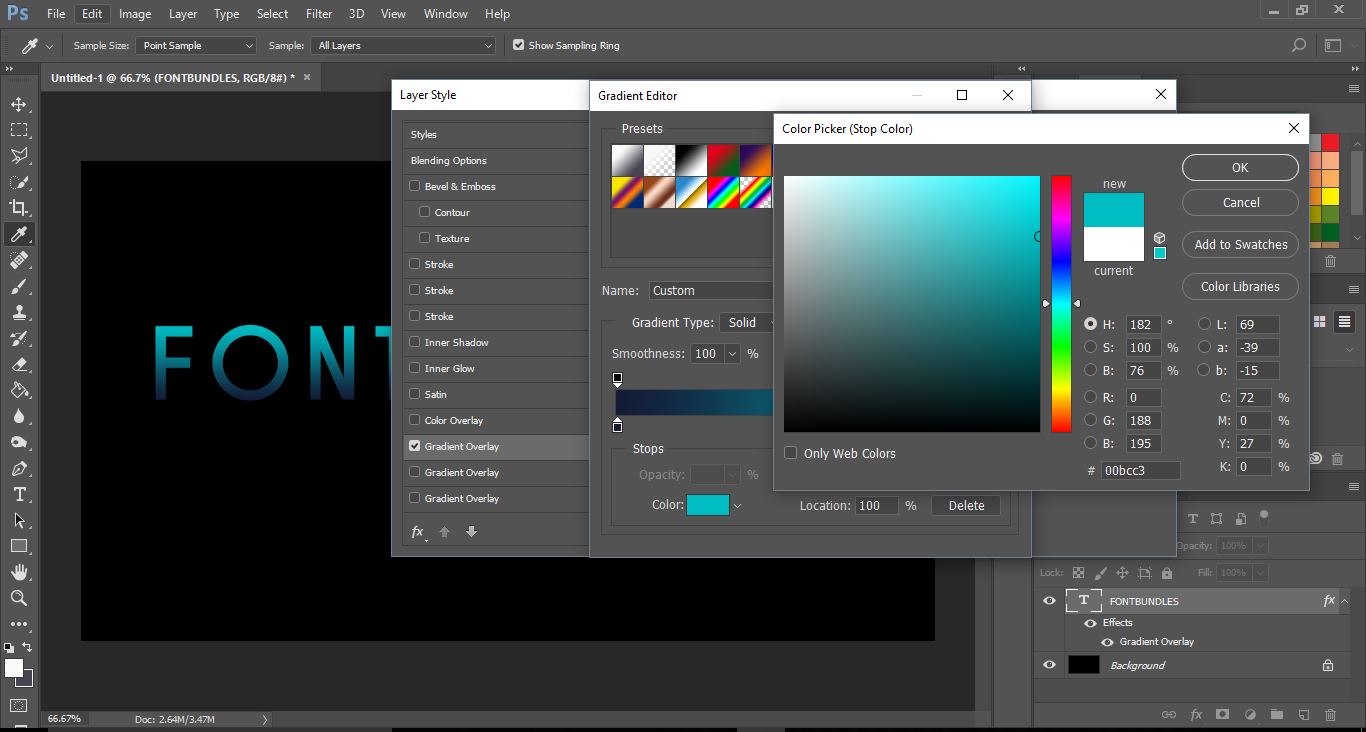The image size is (1366, 732).
Task: Click Cancel in the Color Picker
Action: [1240, 202]
